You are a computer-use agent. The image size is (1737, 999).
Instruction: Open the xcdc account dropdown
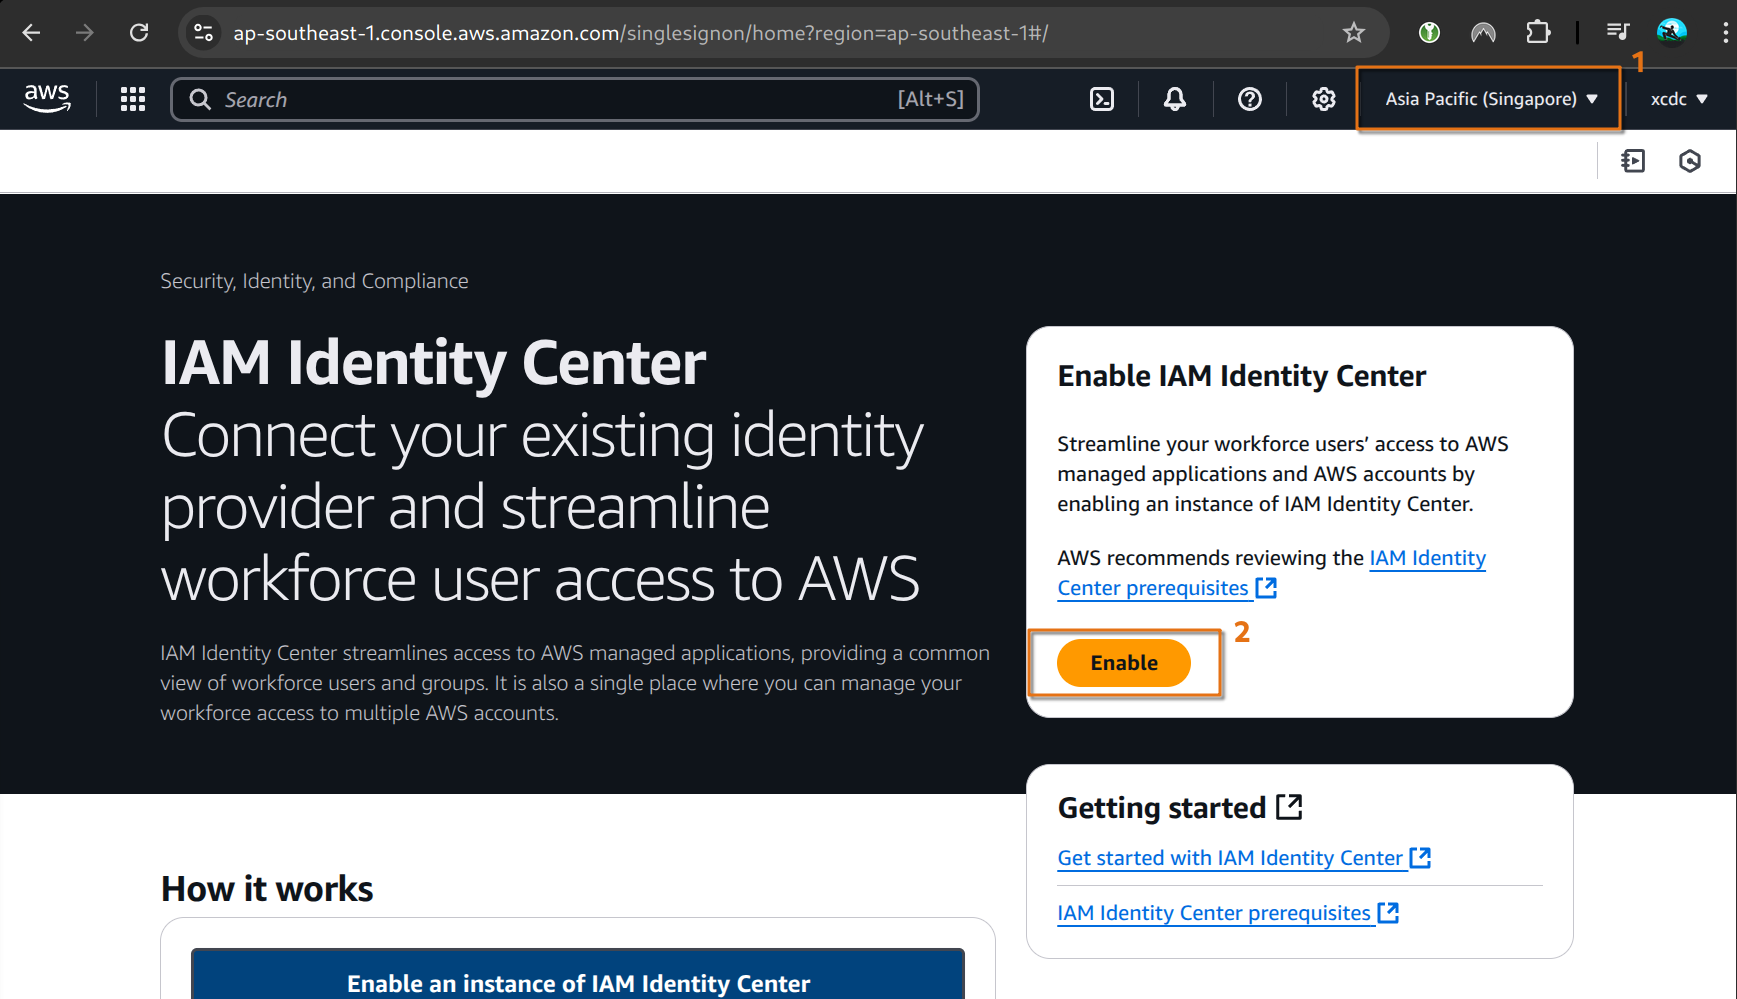(1679, 99)
